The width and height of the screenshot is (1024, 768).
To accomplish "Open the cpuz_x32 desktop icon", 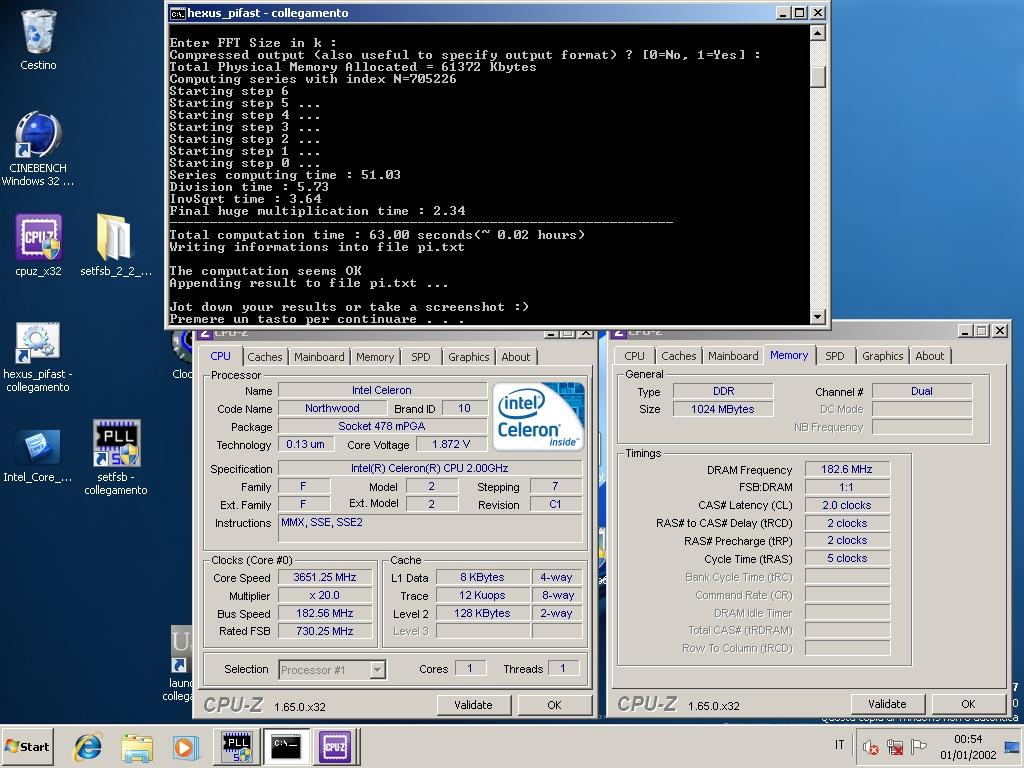I will click(38, 245).
